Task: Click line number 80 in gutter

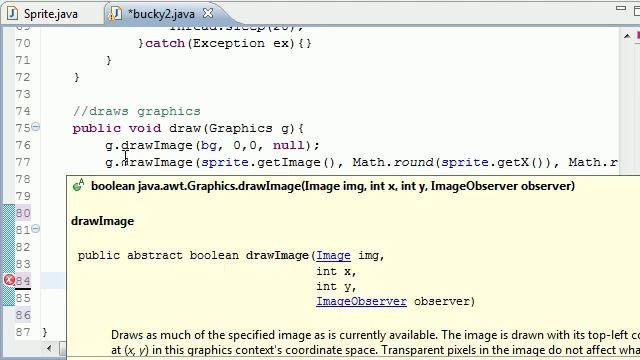Action: pos(23,213)
